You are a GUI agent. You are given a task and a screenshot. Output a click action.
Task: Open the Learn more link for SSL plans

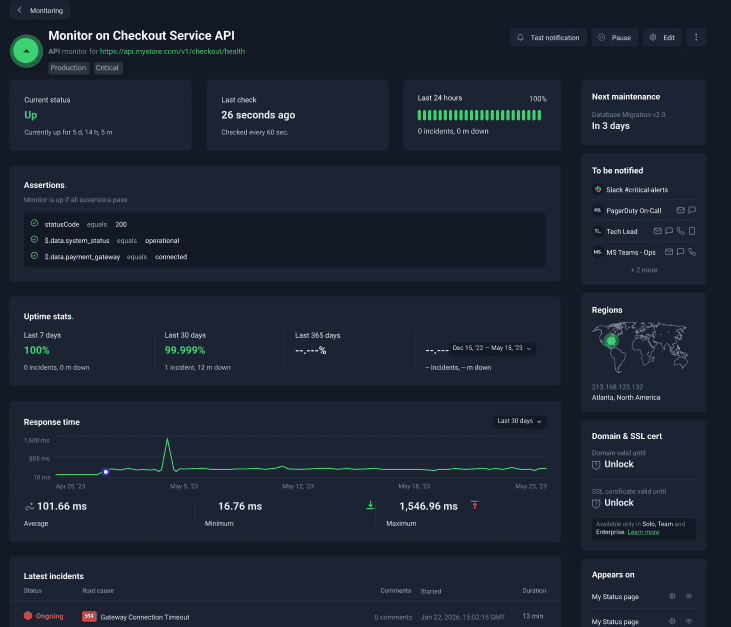coord(643,532)
